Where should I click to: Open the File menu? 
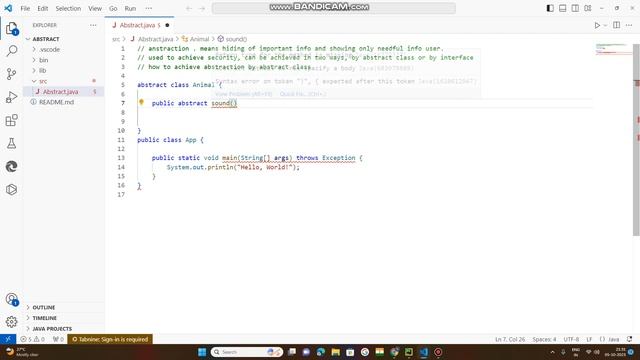coord(25,8)
